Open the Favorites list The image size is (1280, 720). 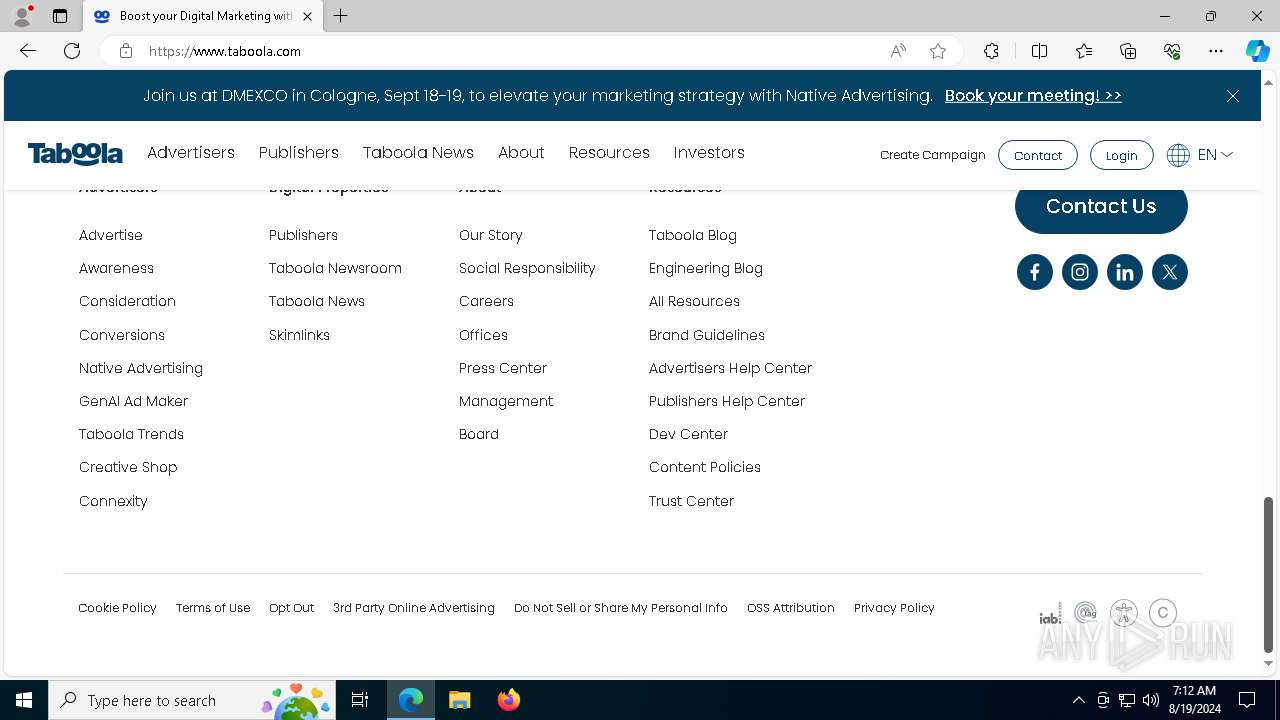(1084, 51)
